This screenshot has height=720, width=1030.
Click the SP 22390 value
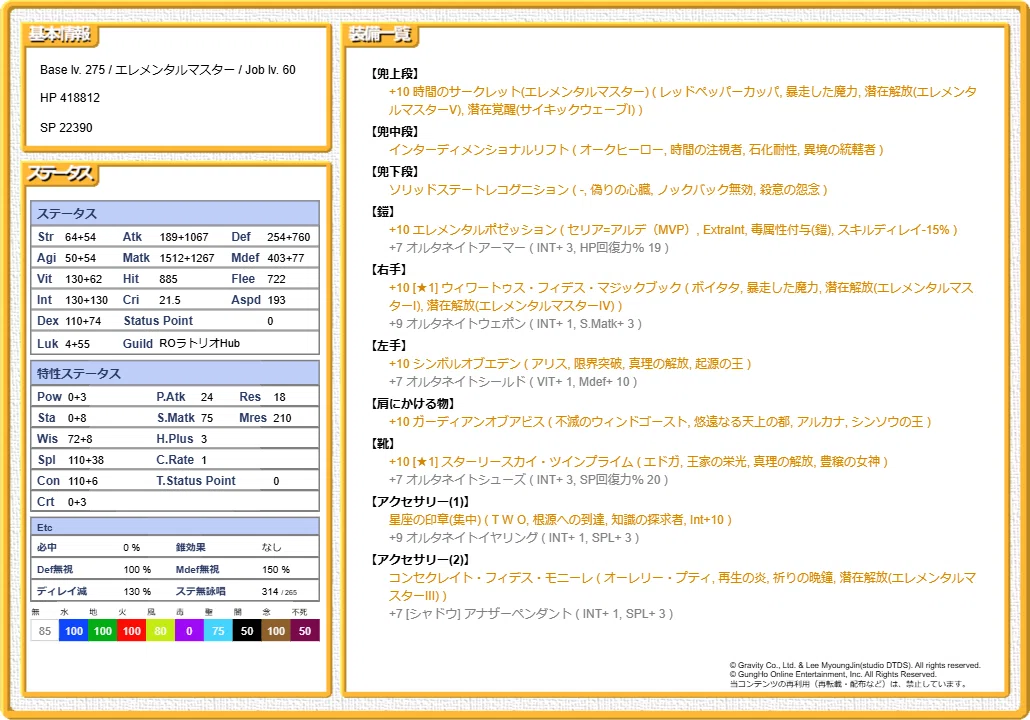click(x=66, y=127)
